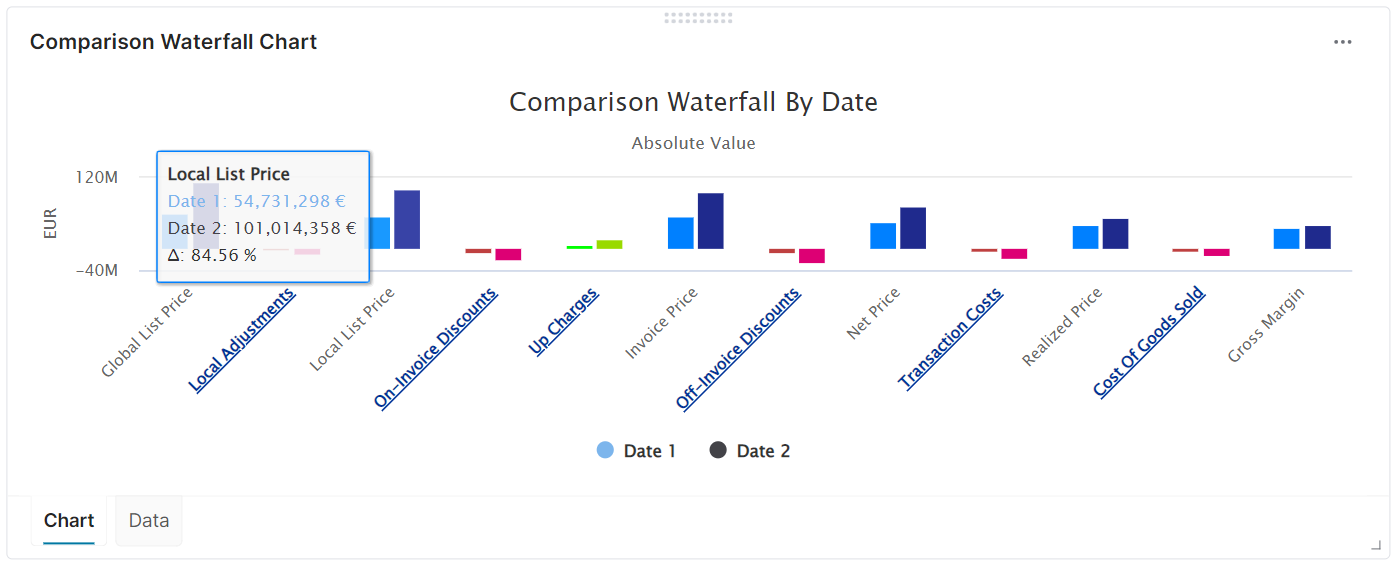Click the Transaction Costs link
Viewport: 1400px width, 569px height.
click(950, 339)
